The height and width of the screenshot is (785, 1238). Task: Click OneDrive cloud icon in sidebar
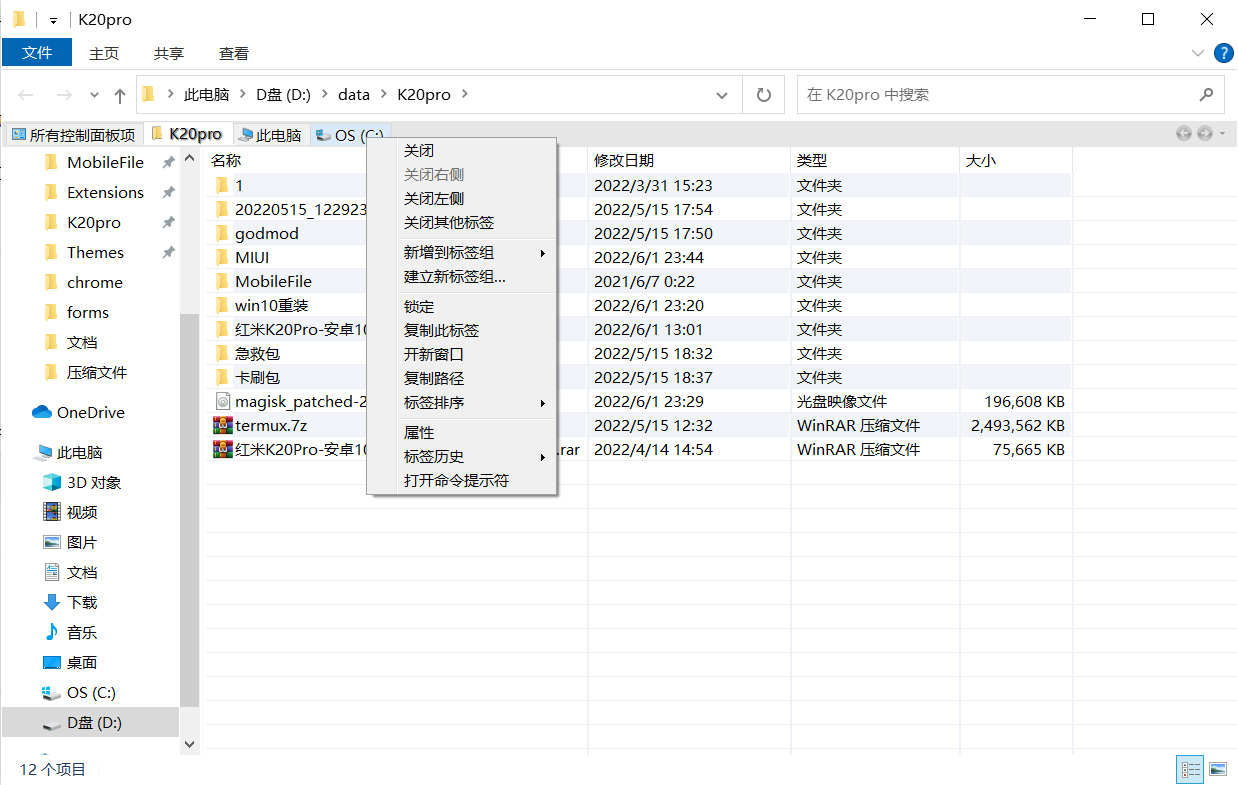coord(42,412)
